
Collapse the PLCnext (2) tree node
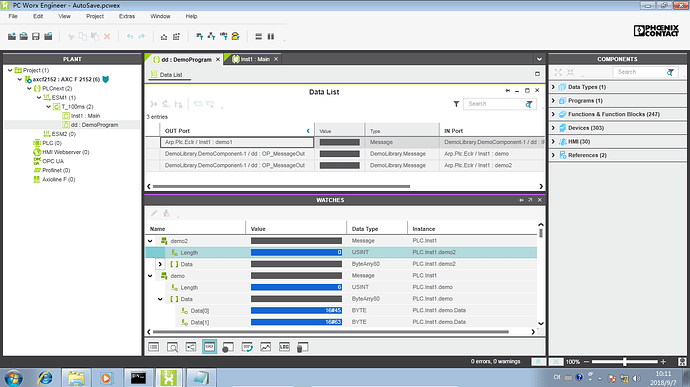29,88
